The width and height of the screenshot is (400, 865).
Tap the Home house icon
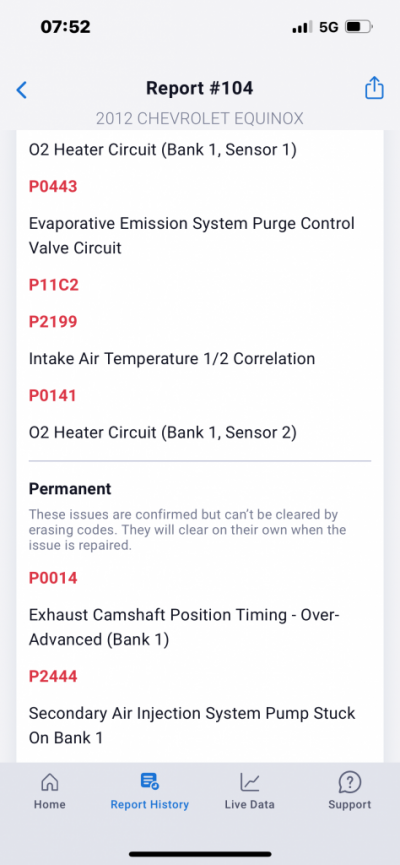click(50, 781)
